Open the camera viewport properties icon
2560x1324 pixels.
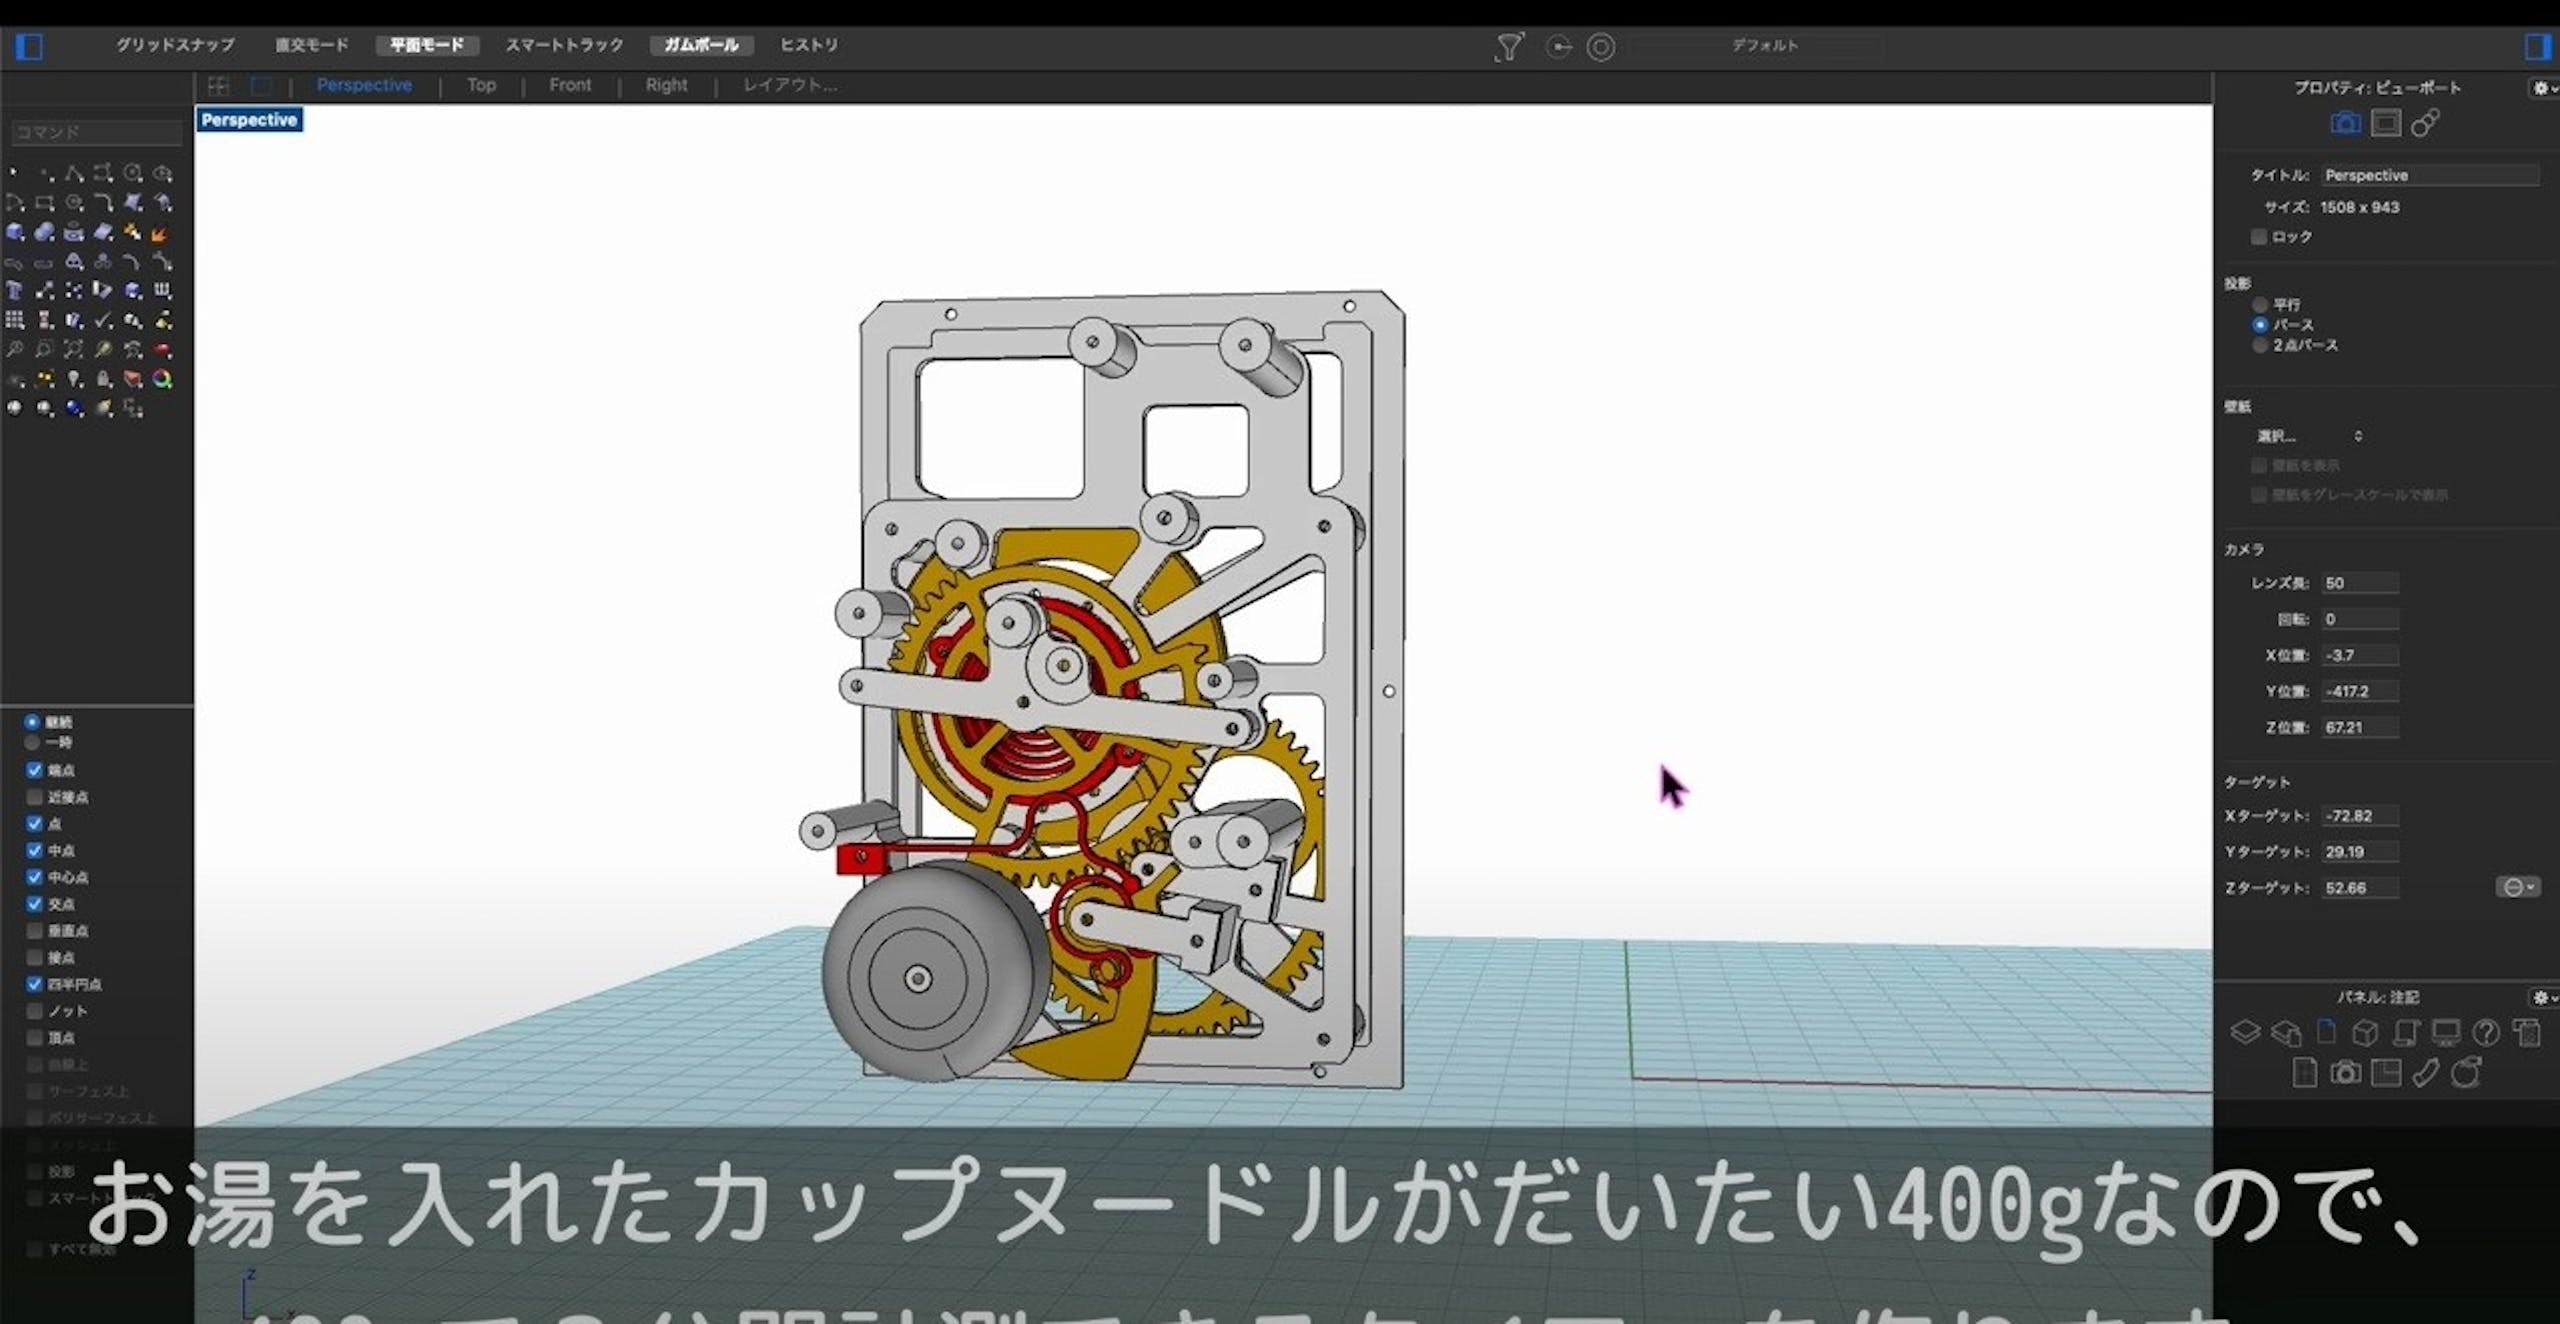coord(2345,123)
